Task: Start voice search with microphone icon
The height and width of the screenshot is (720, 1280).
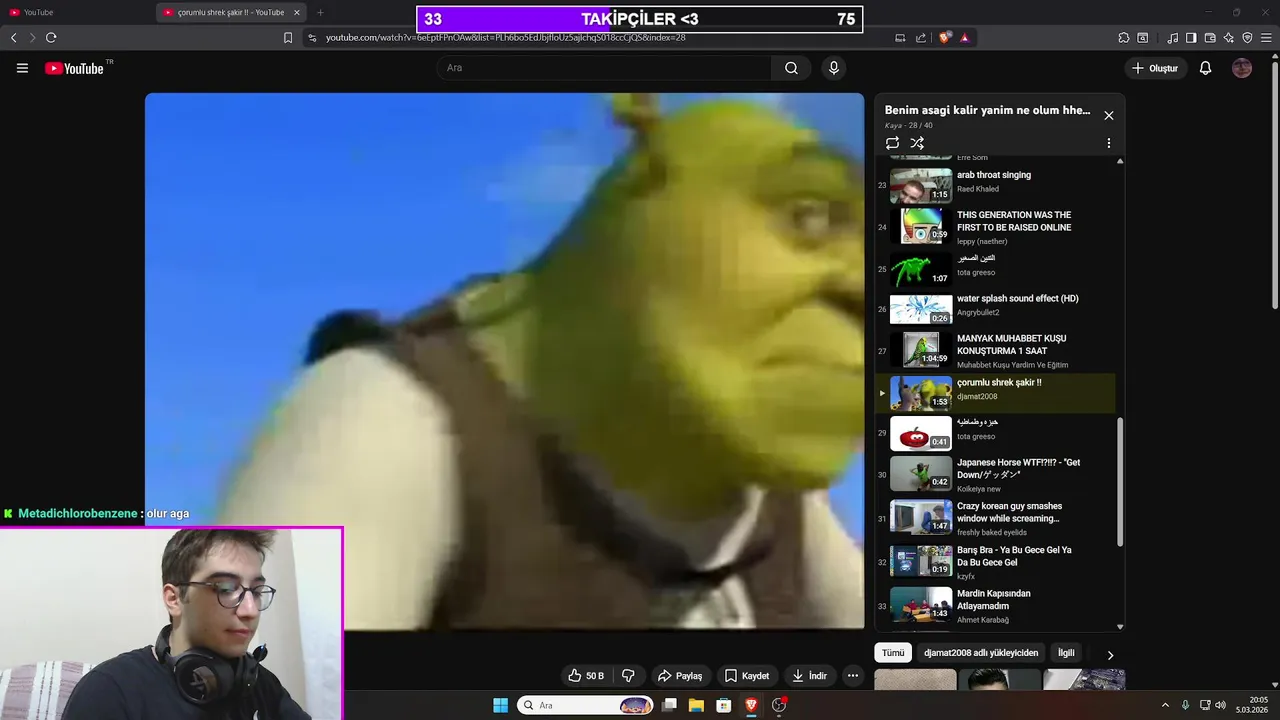Action: 833,68
